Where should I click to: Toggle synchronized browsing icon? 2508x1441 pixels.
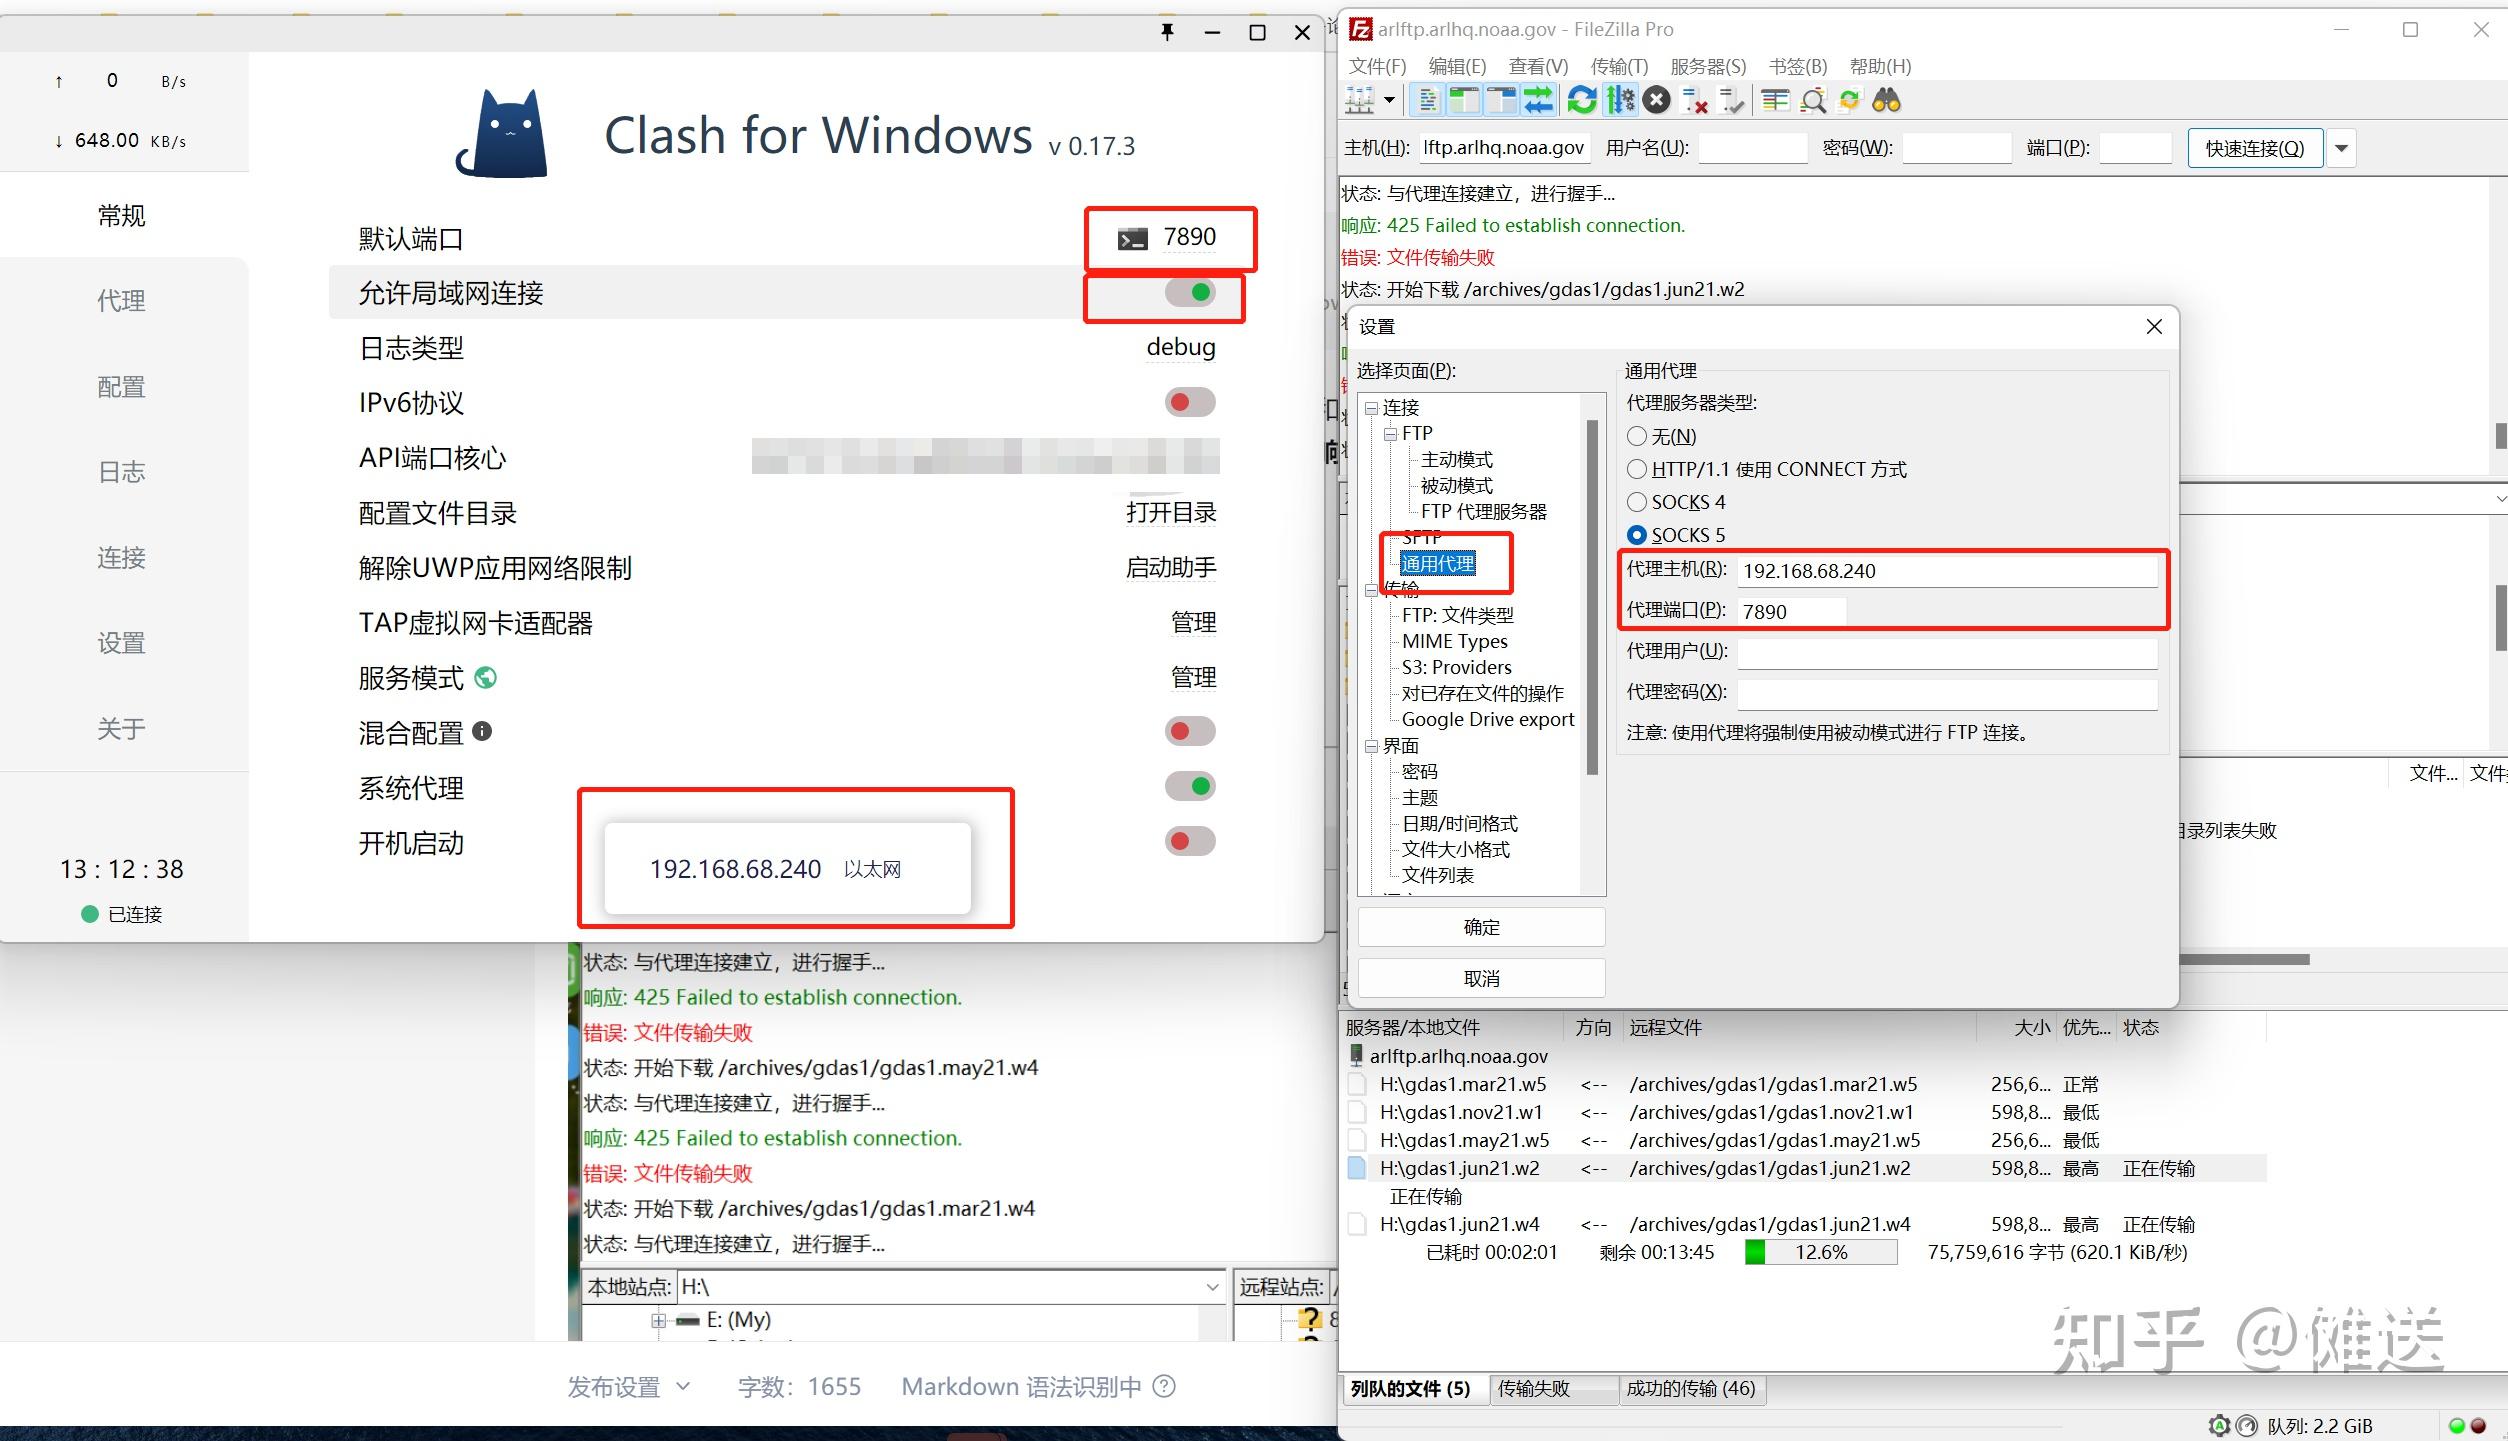[x=1849, y=100]
